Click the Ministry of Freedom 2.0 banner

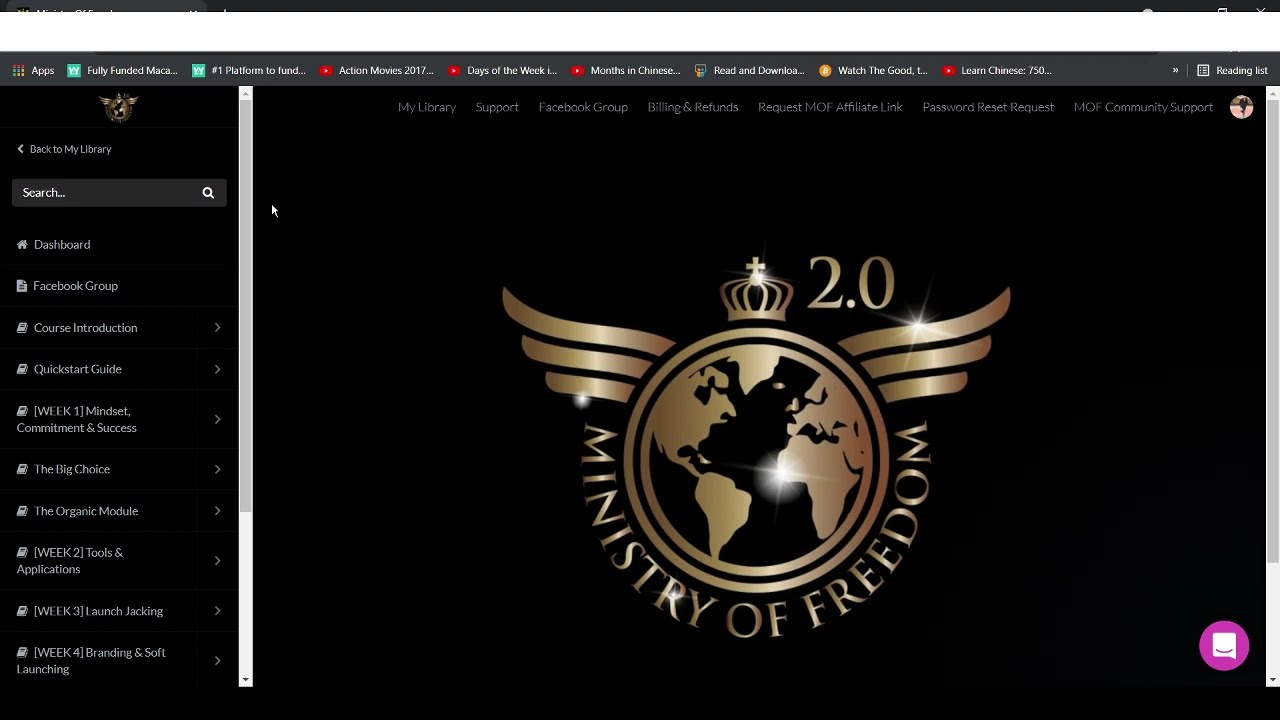756,447
